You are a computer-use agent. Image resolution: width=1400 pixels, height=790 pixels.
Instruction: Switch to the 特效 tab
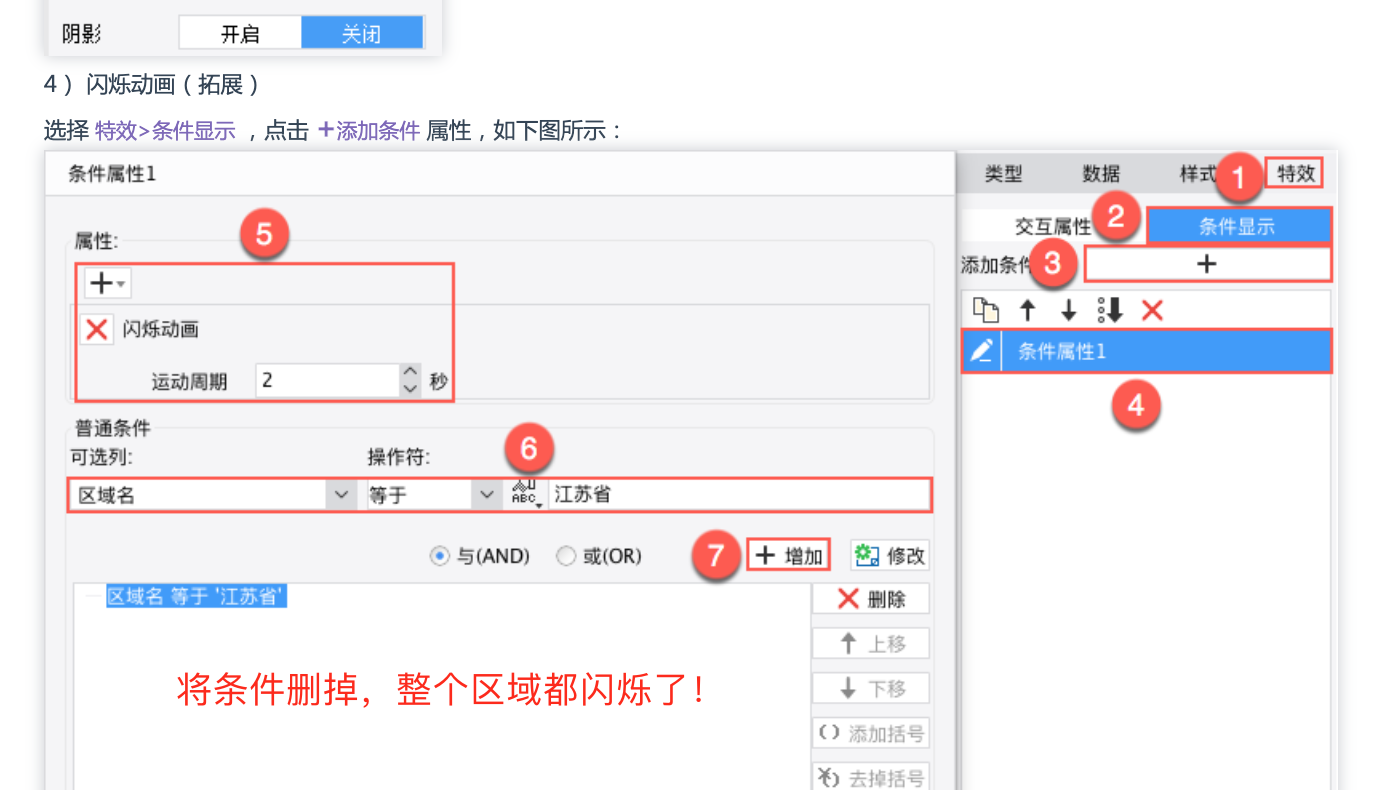(x=1295, y=173)
